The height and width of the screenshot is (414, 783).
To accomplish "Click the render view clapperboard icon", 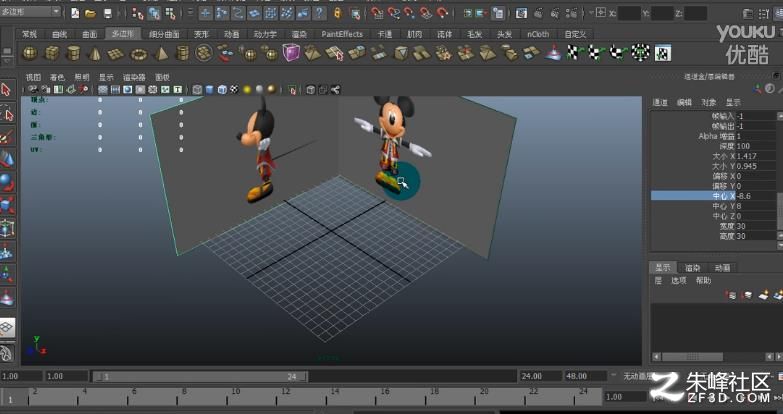I will (x=521, y=13).
